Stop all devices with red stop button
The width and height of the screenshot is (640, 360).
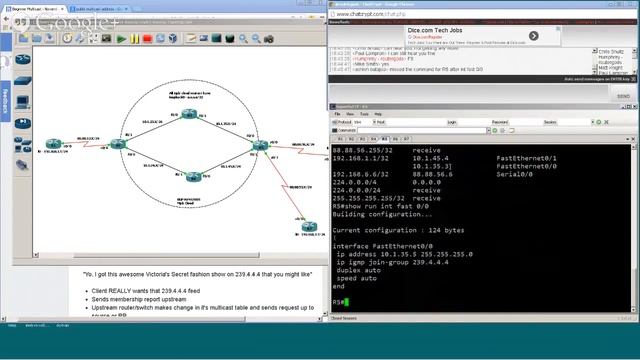(147, 39)
